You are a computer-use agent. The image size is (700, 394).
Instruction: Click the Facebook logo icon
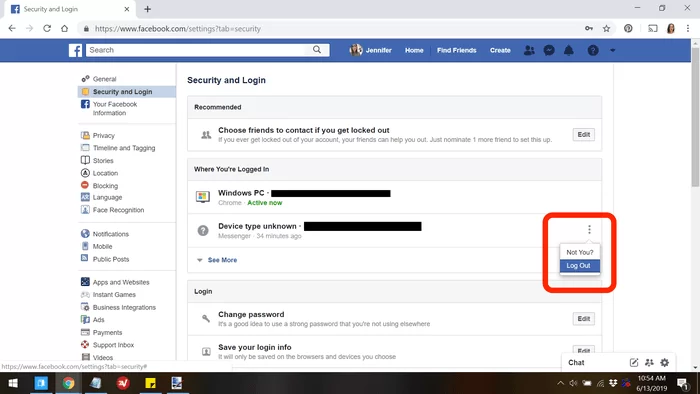75,50
